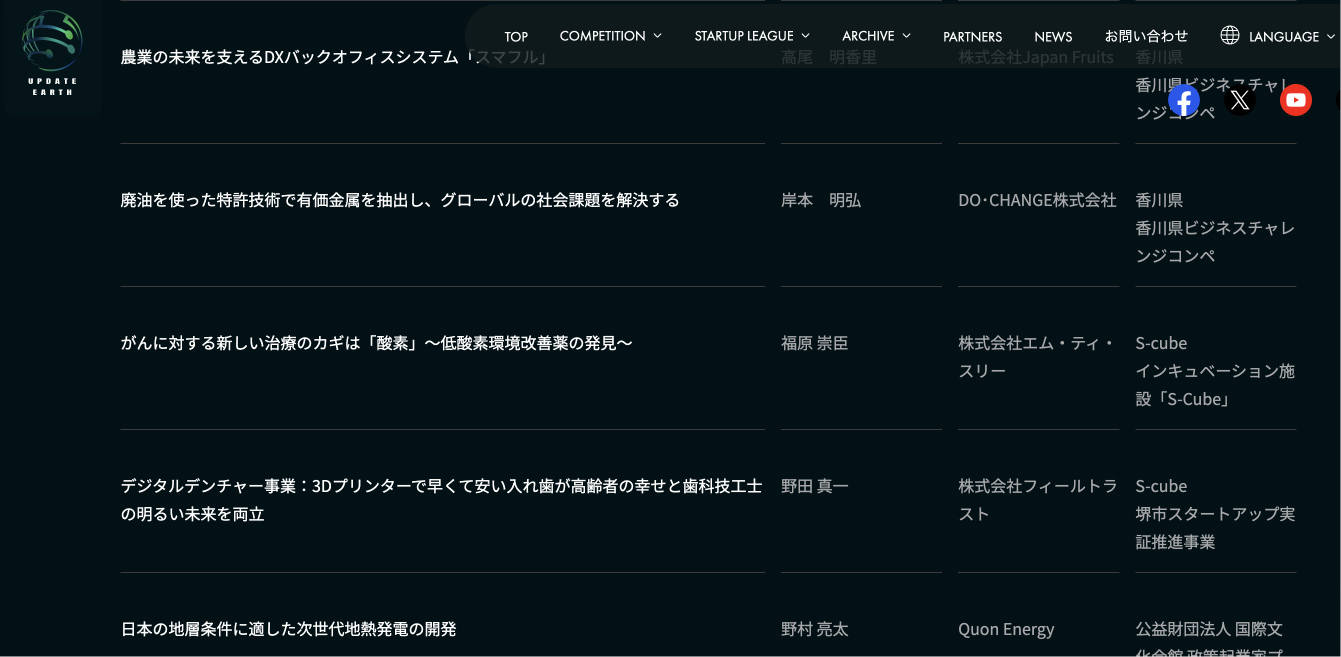Click 公益財団法人 国際文化 organizer text
The image size is (1341, 657).
click(1209, 638)
